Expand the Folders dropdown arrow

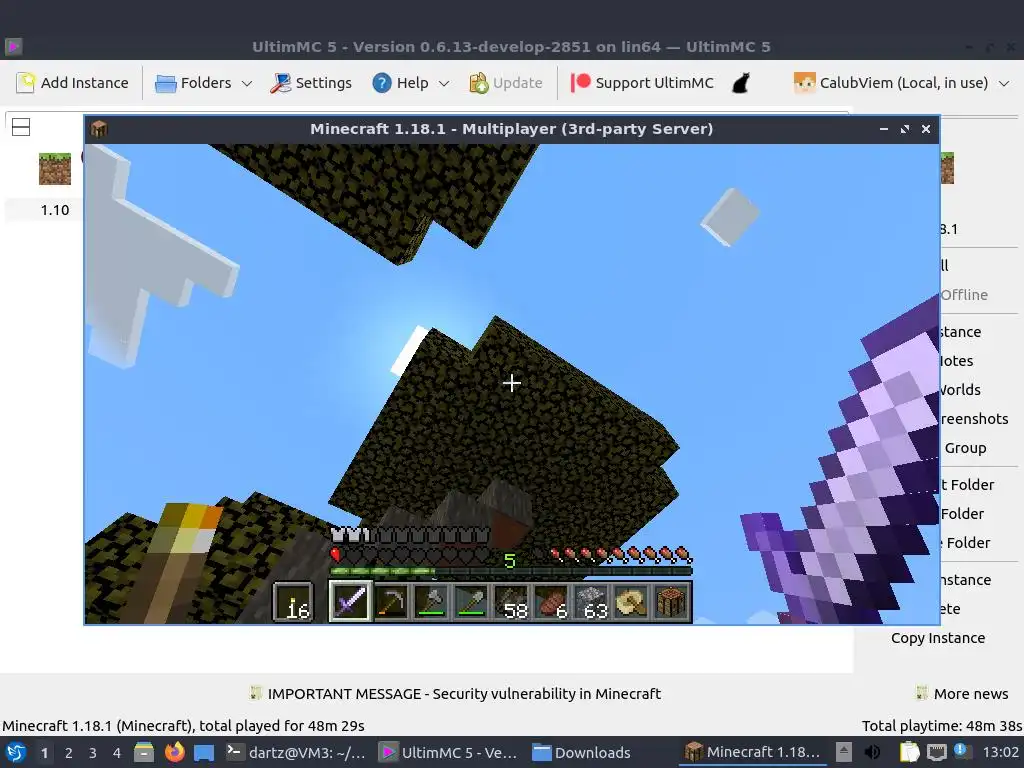[x=247, y=83]
